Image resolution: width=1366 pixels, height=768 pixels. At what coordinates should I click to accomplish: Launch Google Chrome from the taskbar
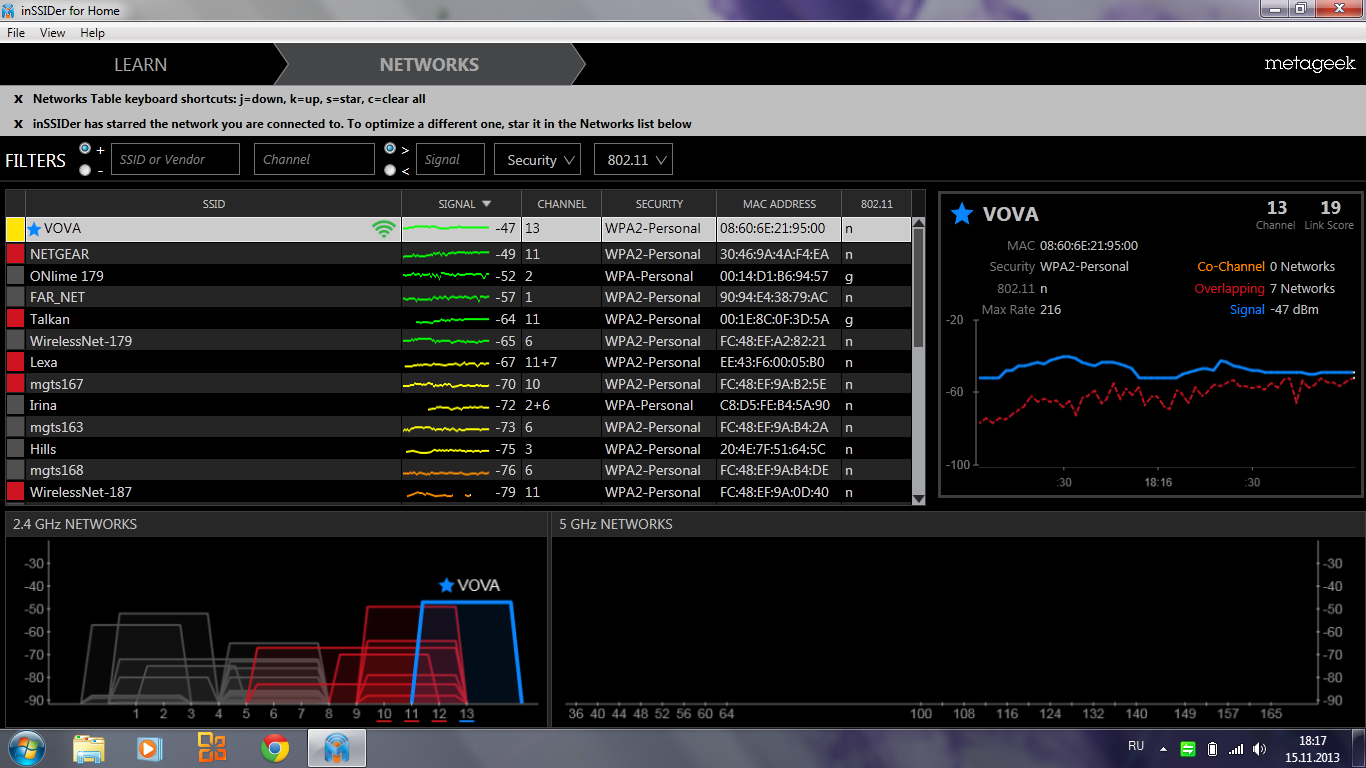click(x=275, y=747)
